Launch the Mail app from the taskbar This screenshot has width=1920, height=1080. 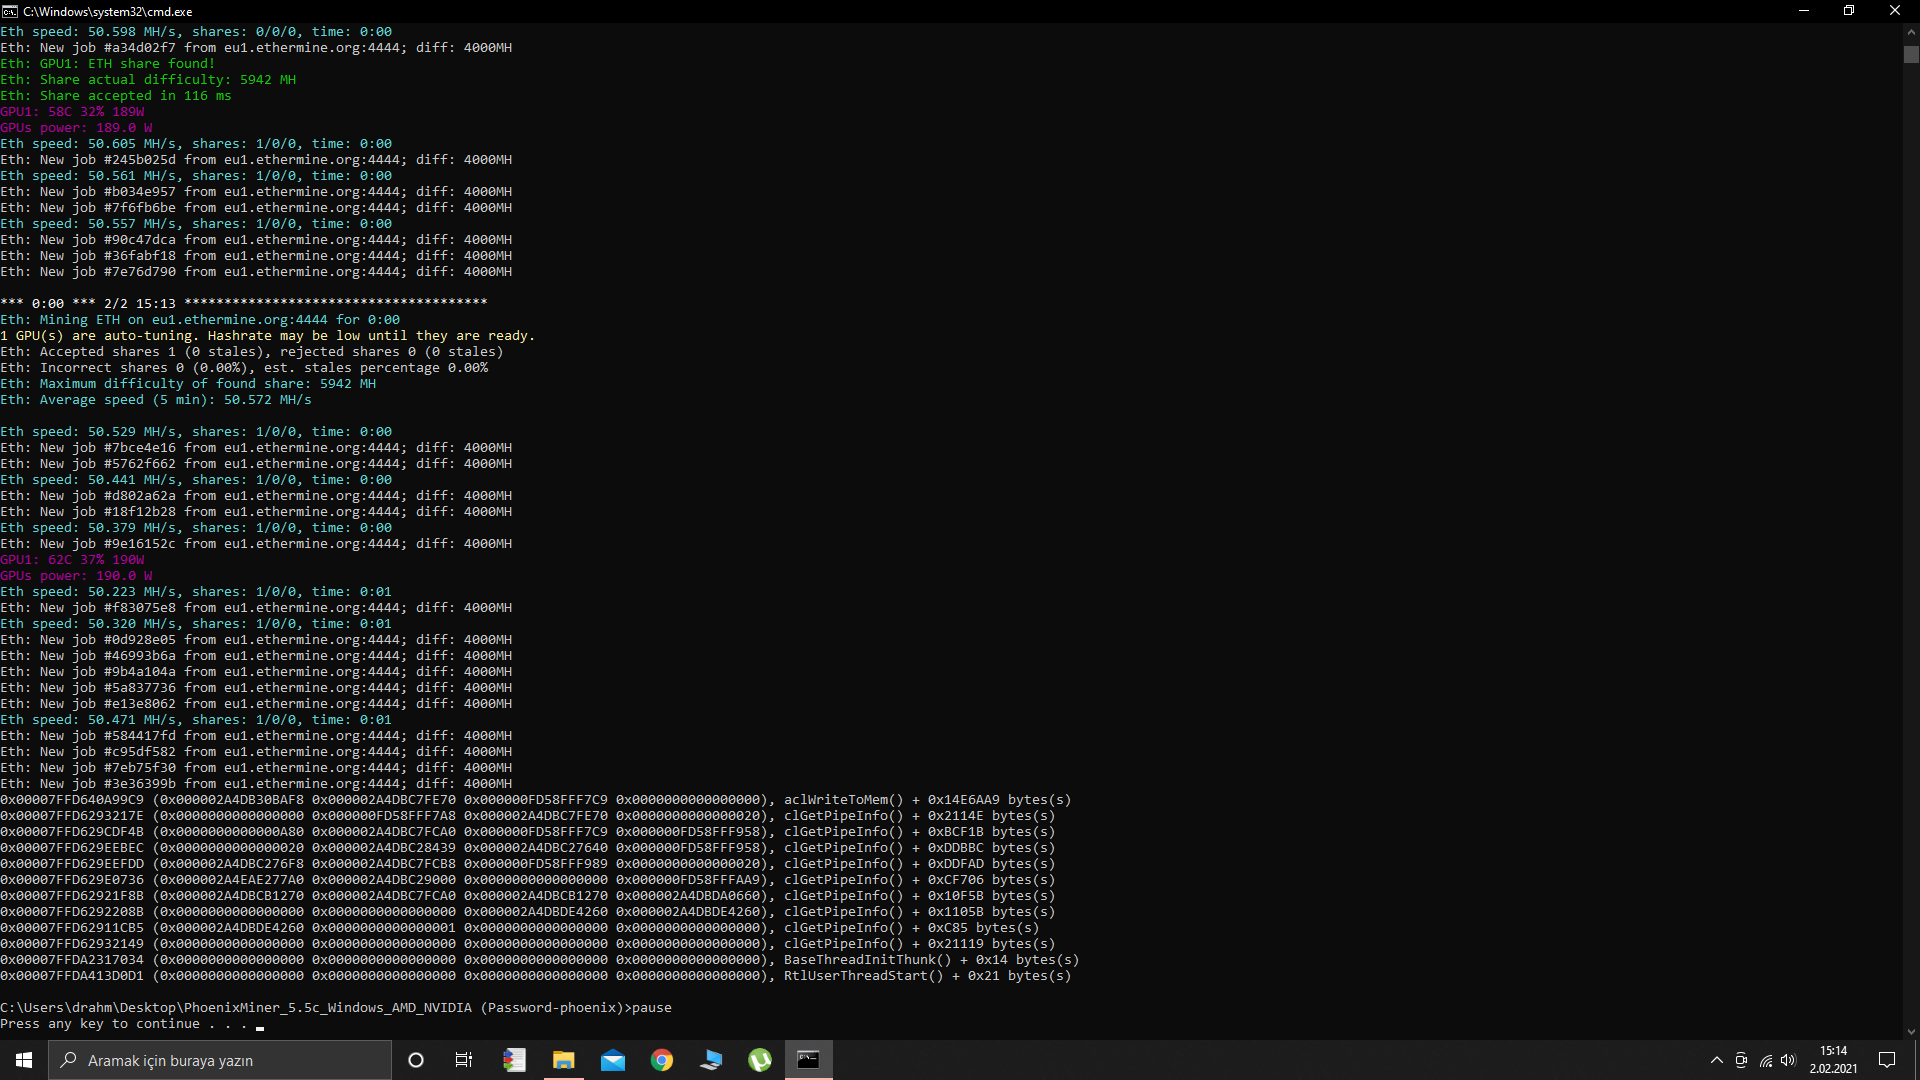click(612, 1060)
